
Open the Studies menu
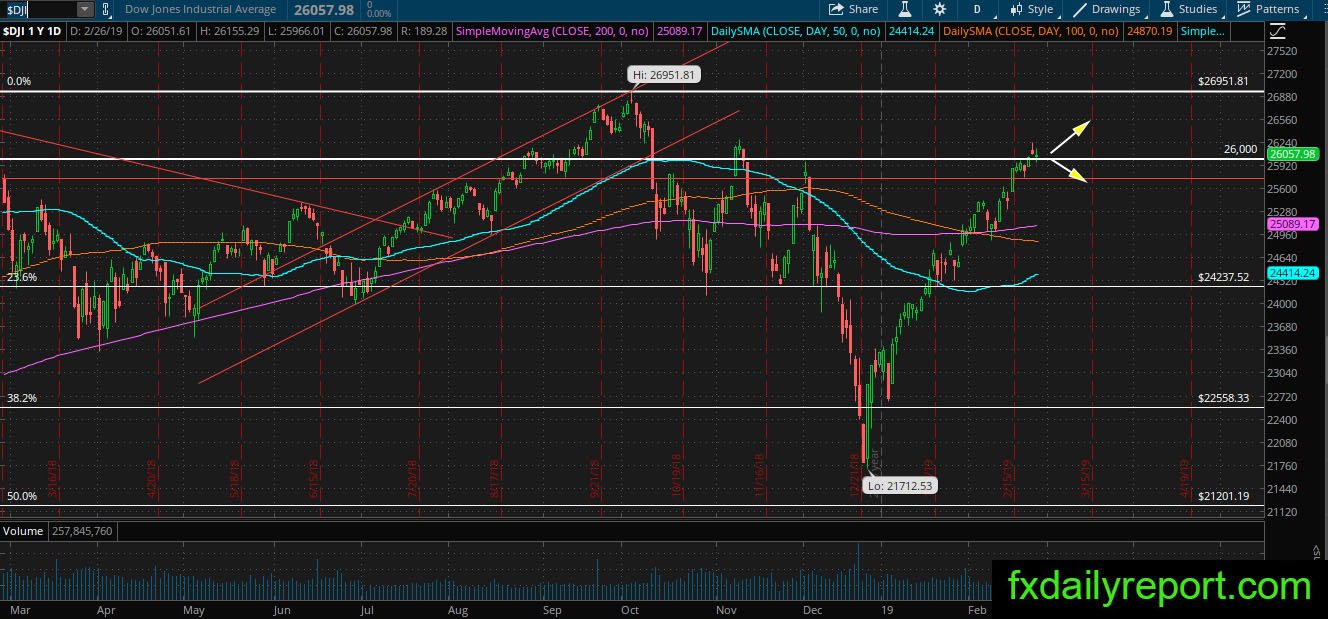[x=1189, y=9]
